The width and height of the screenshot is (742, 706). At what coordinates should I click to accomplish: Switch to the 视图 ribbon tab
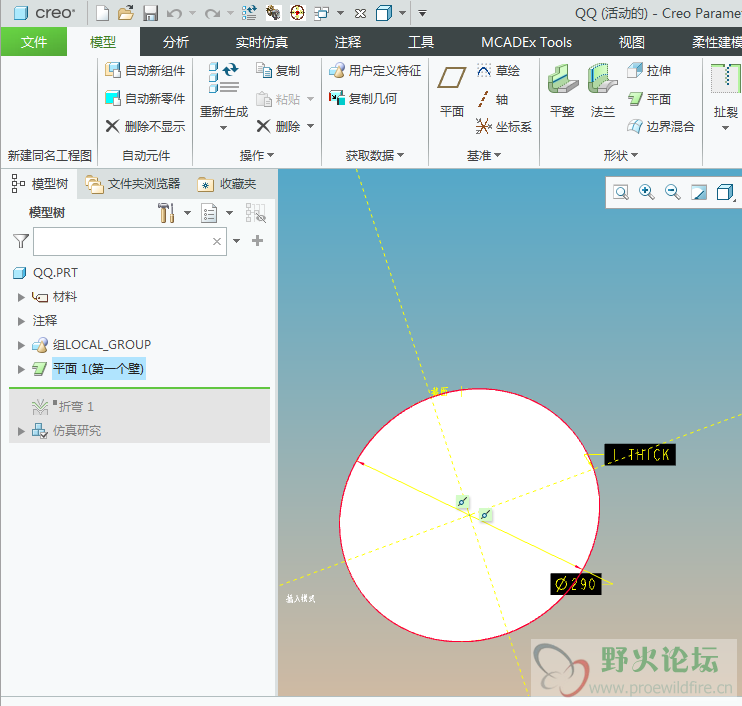click(632, 42)
